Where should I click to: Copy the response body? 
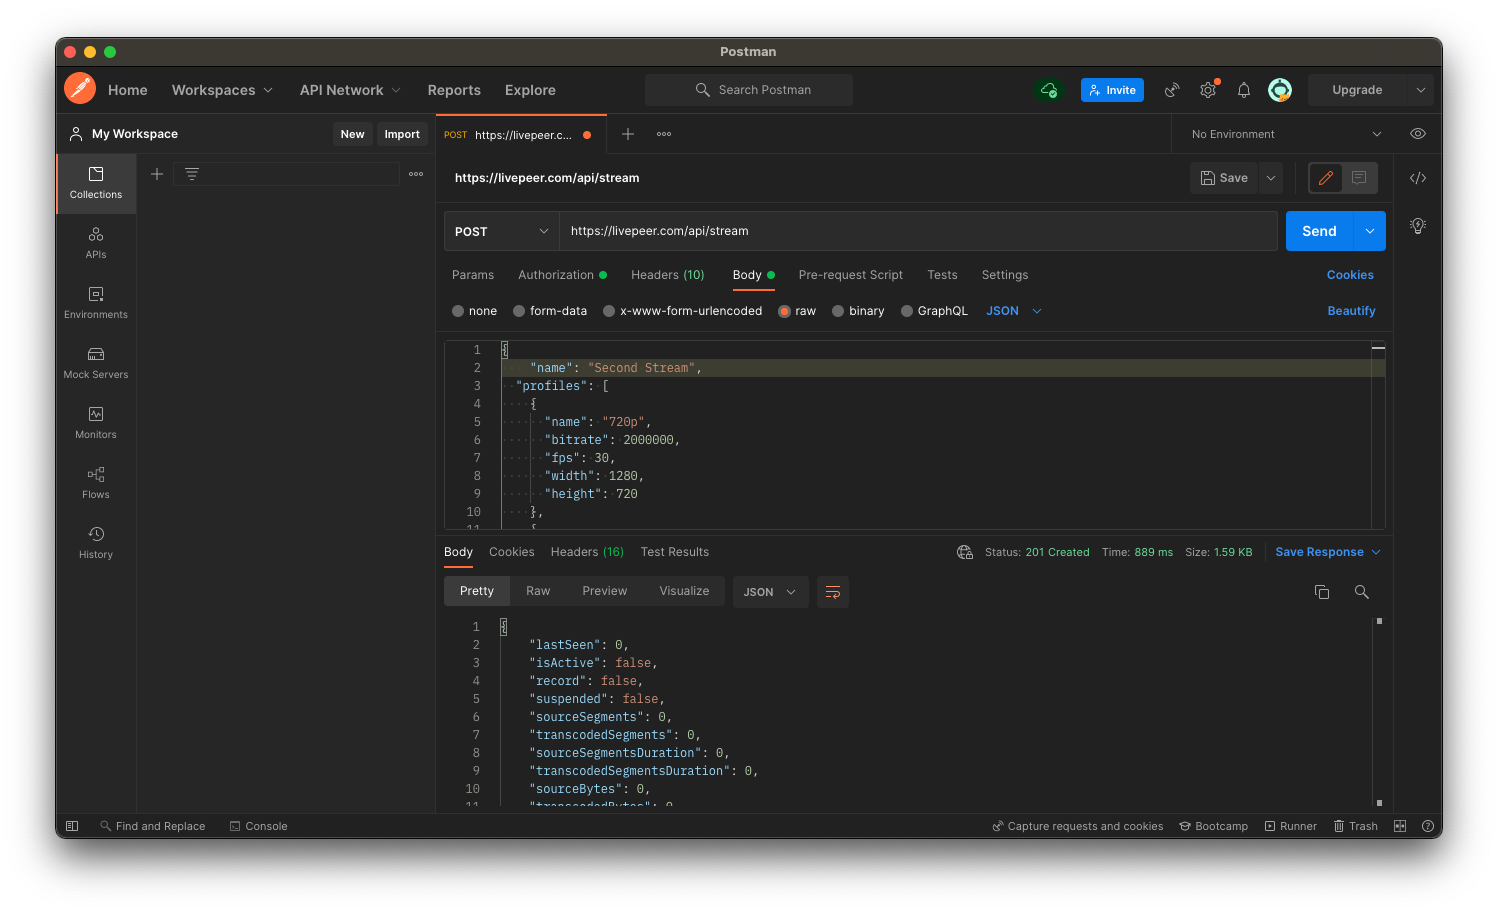click(1322, 592)
